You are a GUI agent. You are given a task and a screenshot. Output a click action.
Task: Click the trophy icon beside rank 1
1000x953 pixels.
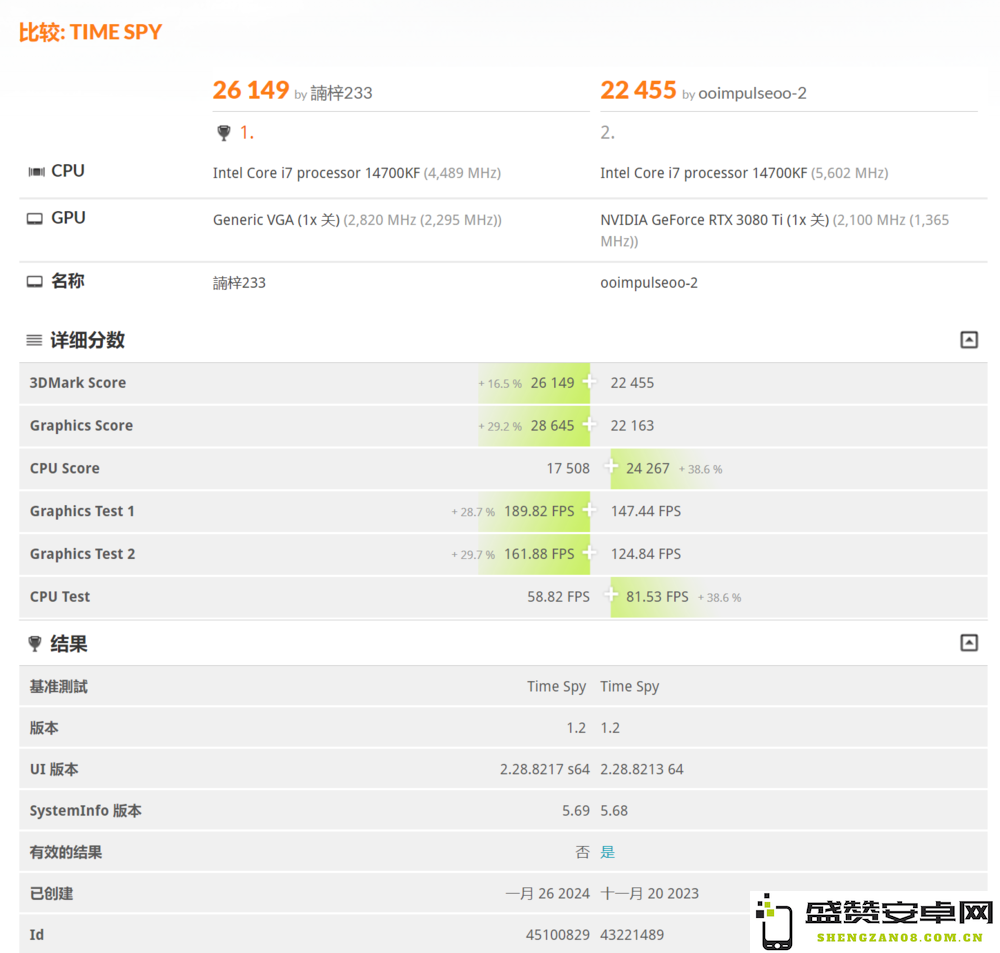(x=224, y=133)
